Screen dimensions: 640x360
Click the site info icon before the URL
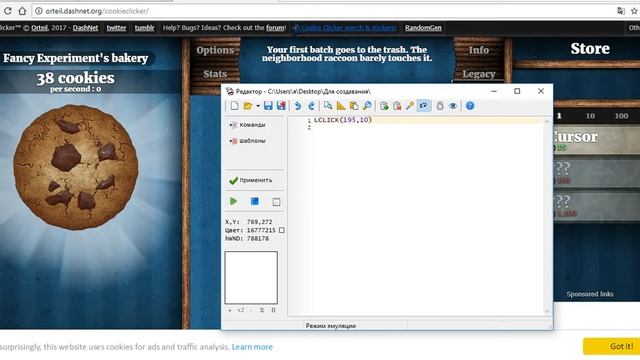point(38,11)
